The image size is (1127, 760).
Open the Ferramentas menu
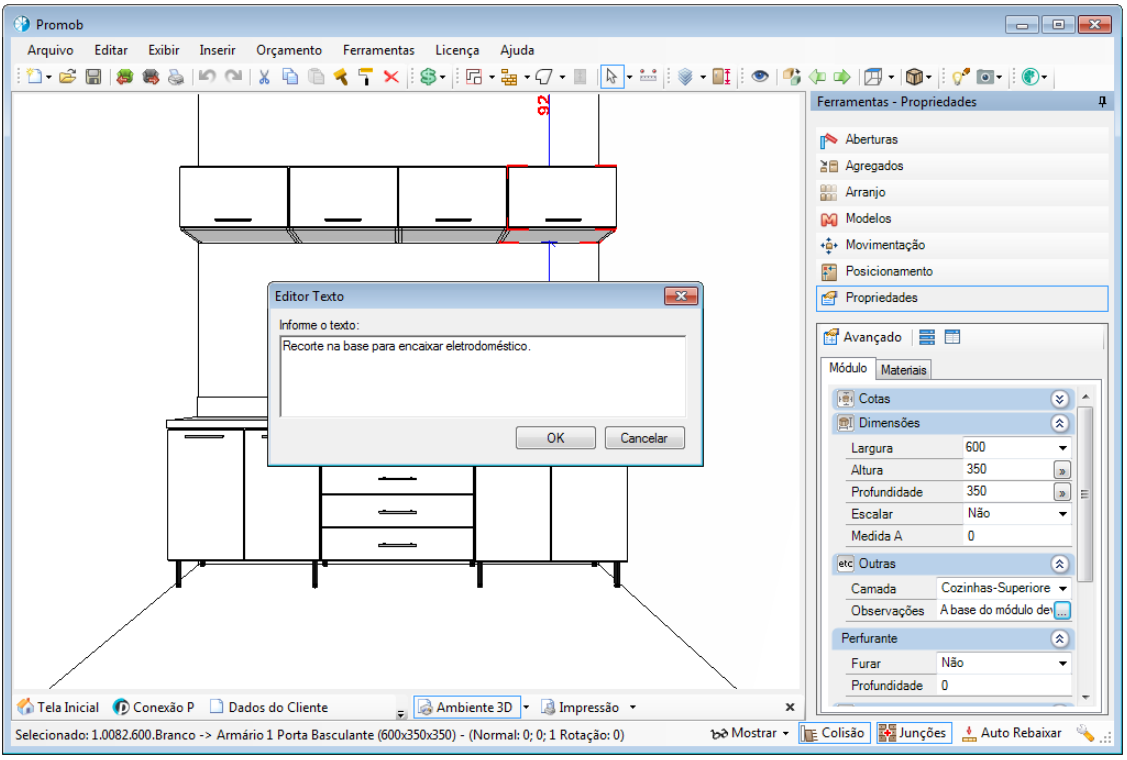tap(379, 50)
